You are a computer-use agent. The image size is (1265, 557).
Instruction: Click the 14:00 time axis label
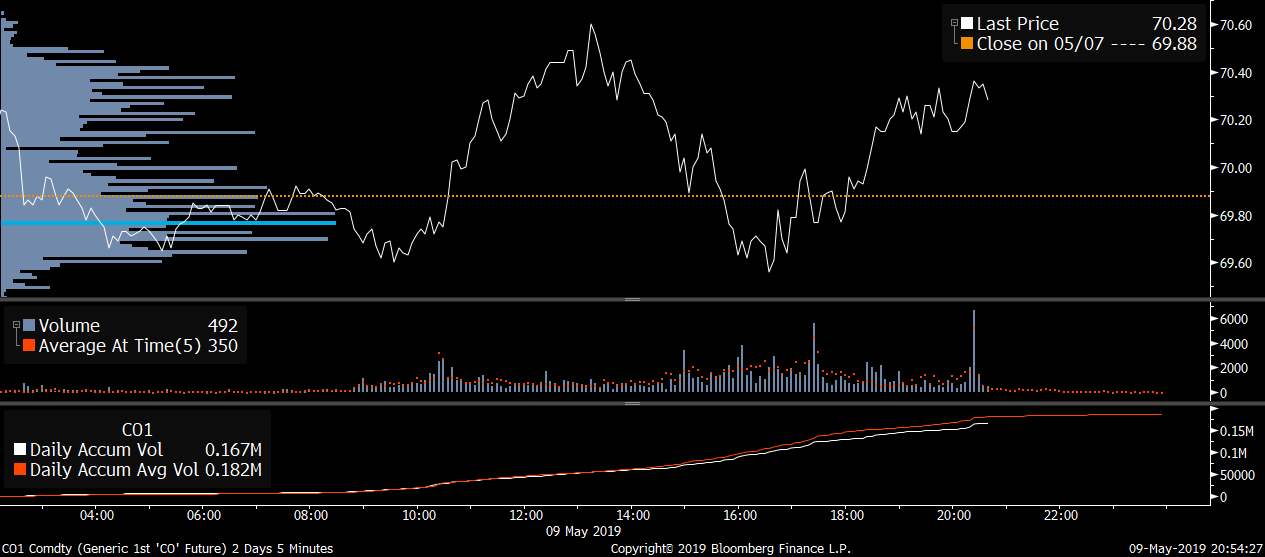(x=632, y=516)
